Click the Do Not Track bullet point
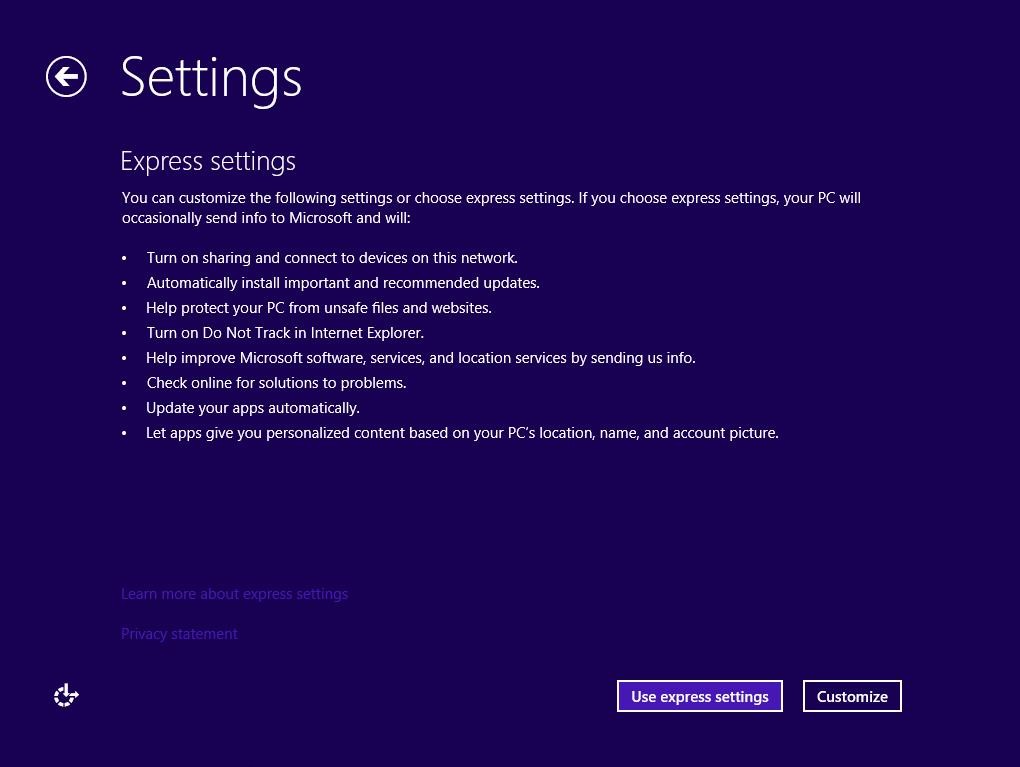Screen dimensions: 1020x767 (x=285, y=332)
